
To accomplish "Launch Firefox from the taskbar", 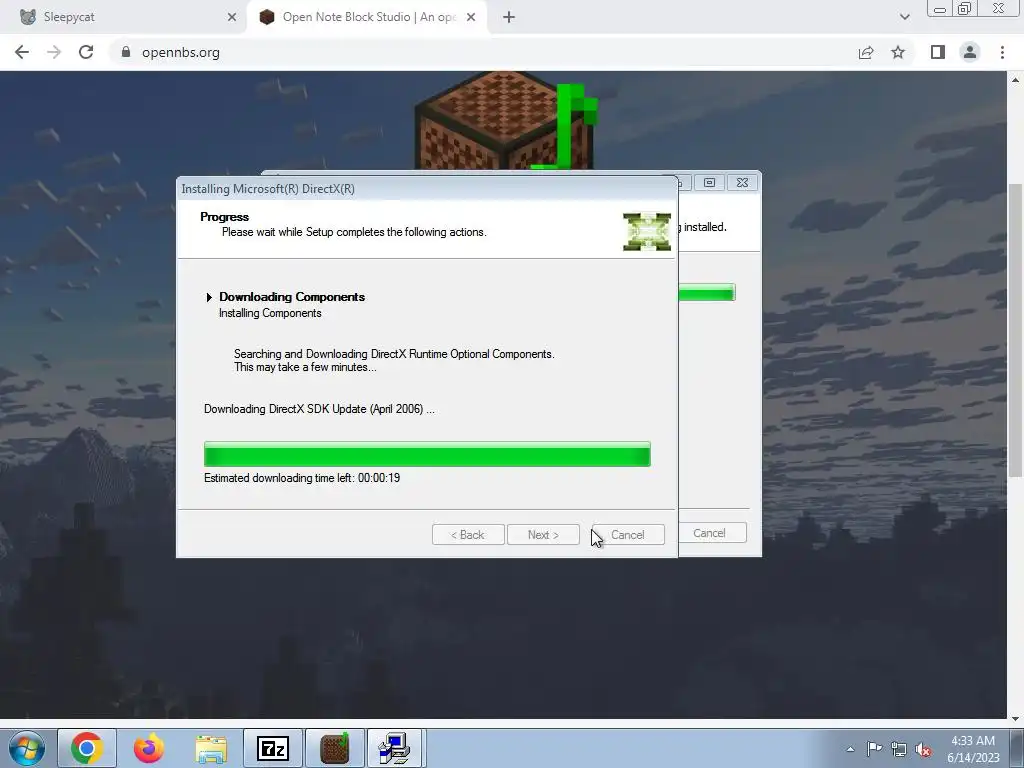I will [x=149, y=748].
